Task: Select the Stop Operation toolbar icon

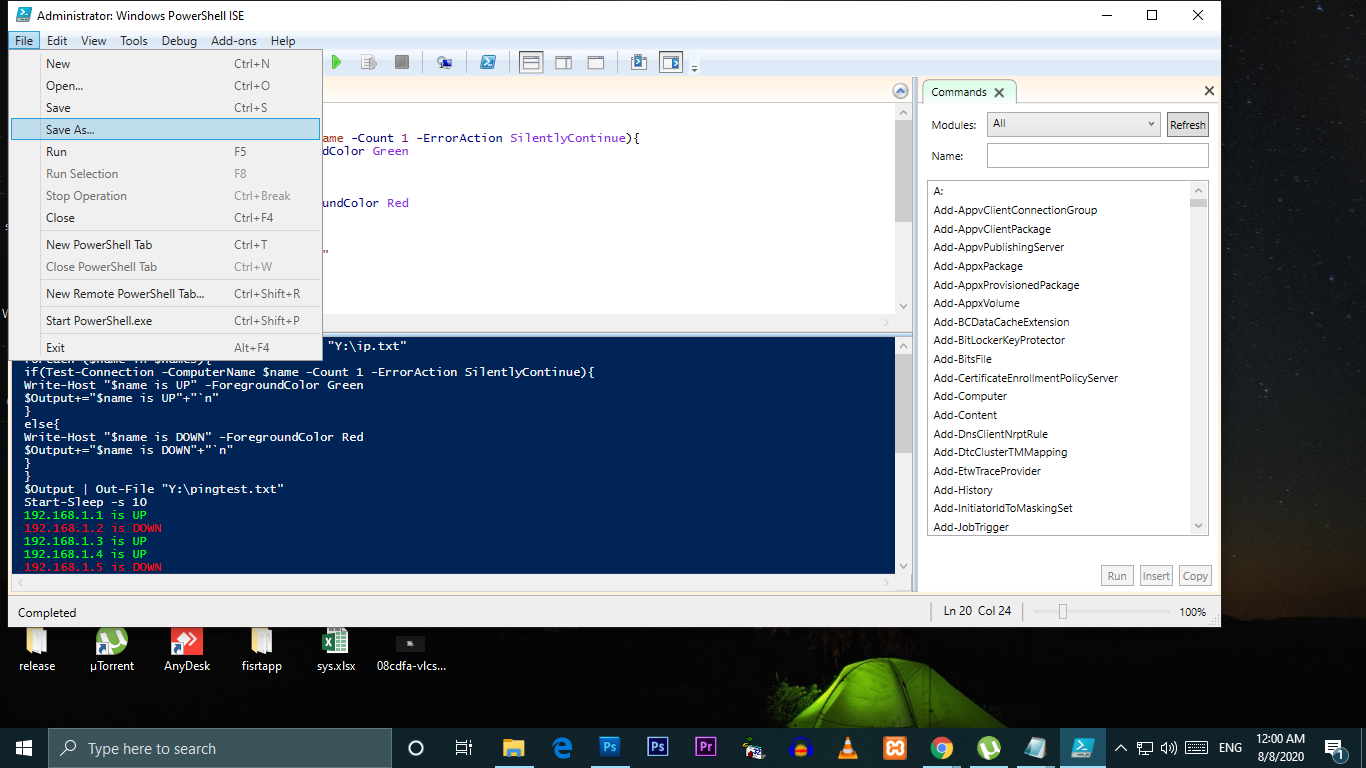Action: point(401,62)
